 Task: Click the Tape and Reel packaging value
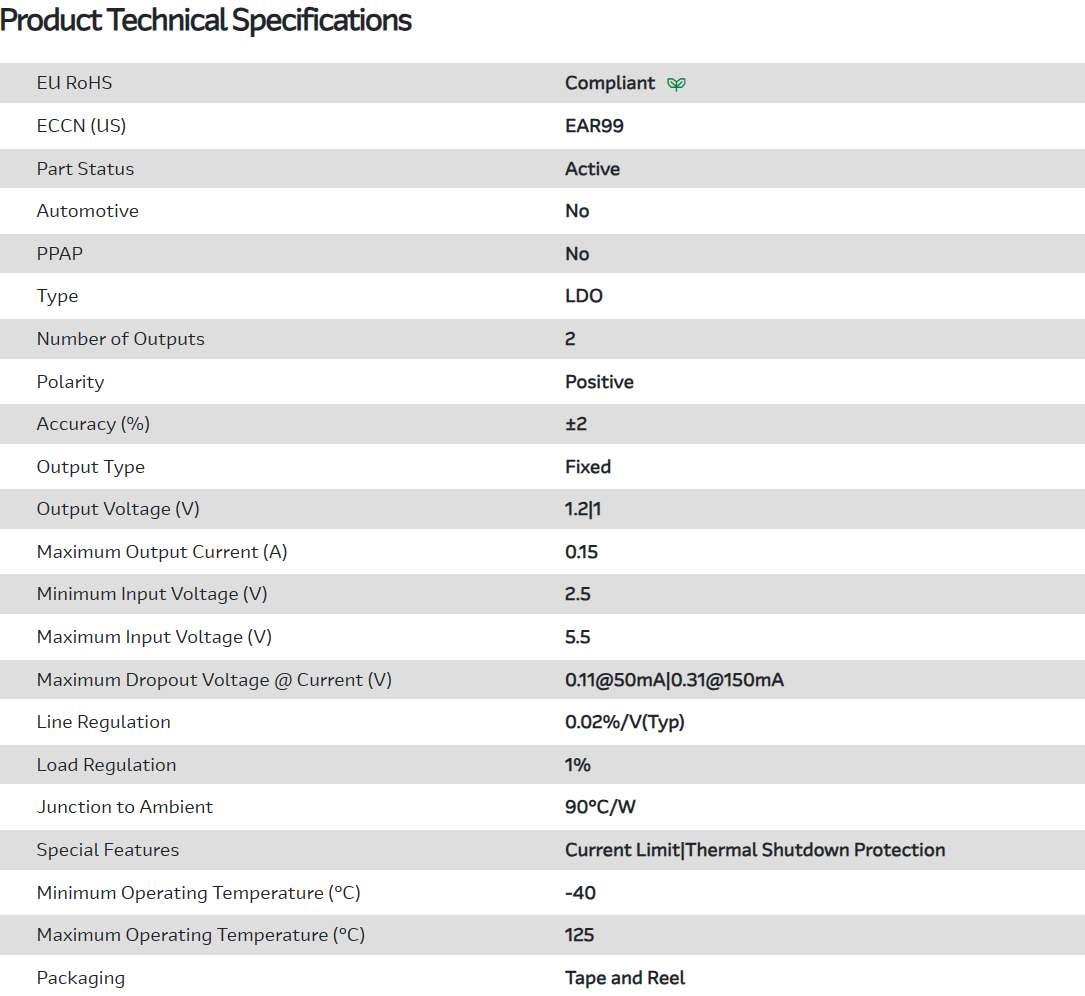tap(625, 978)
